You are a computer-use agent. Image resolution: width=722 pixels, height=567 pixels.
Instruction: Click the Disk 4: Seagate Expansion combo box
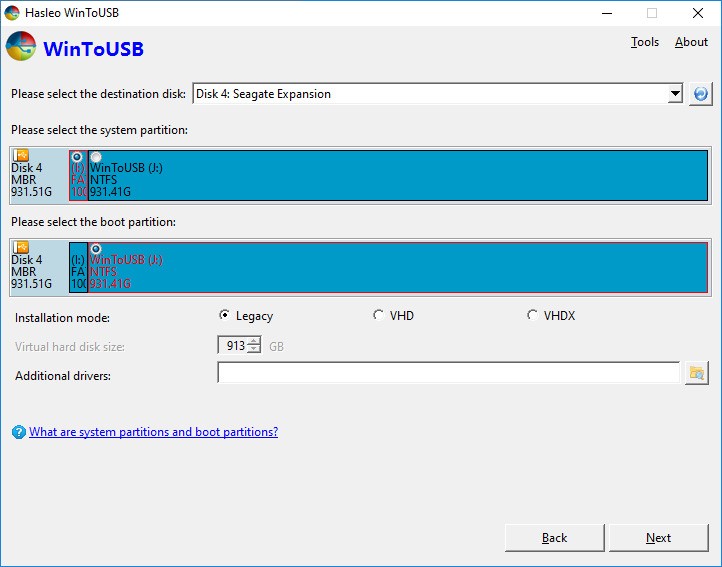(437, 94)
